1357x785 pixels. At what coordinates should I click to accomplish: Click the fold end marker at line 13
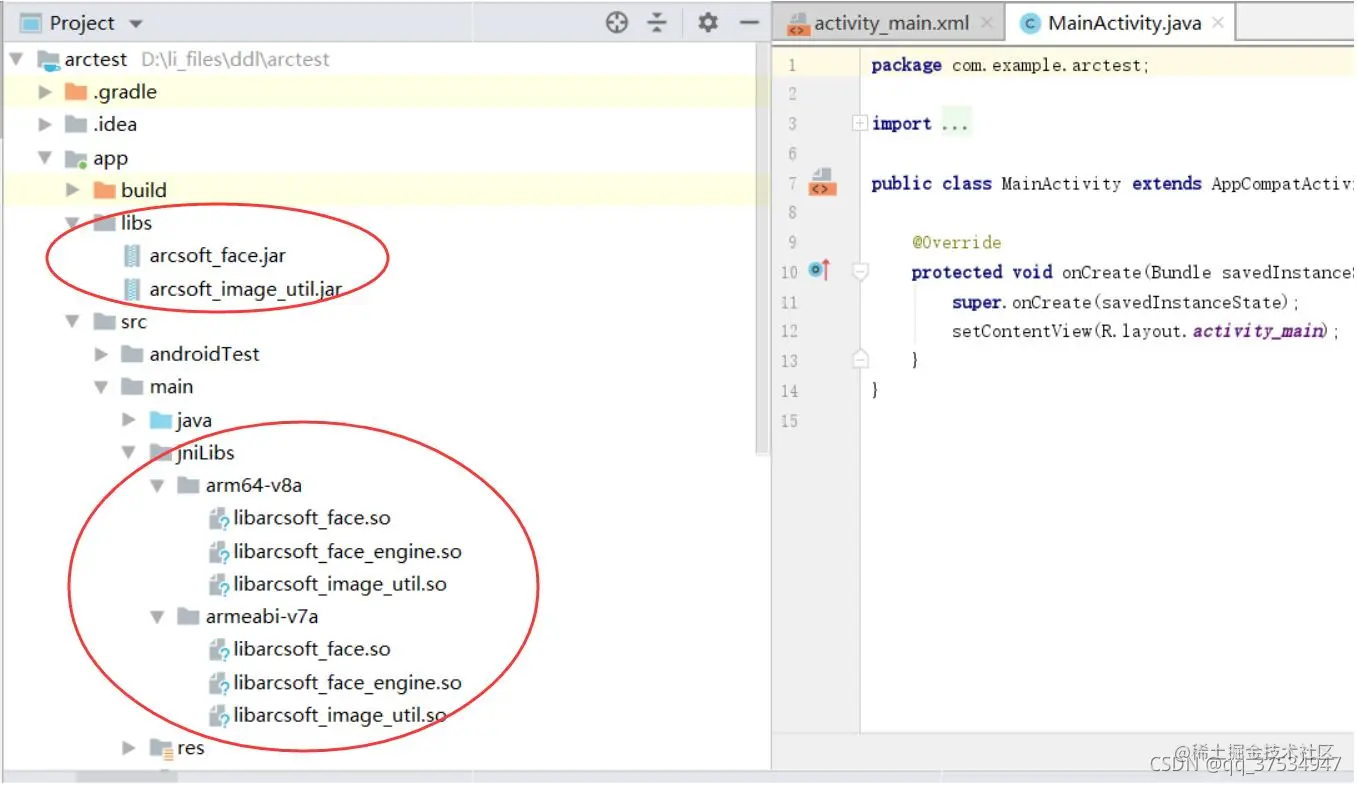tap(859, 359)
